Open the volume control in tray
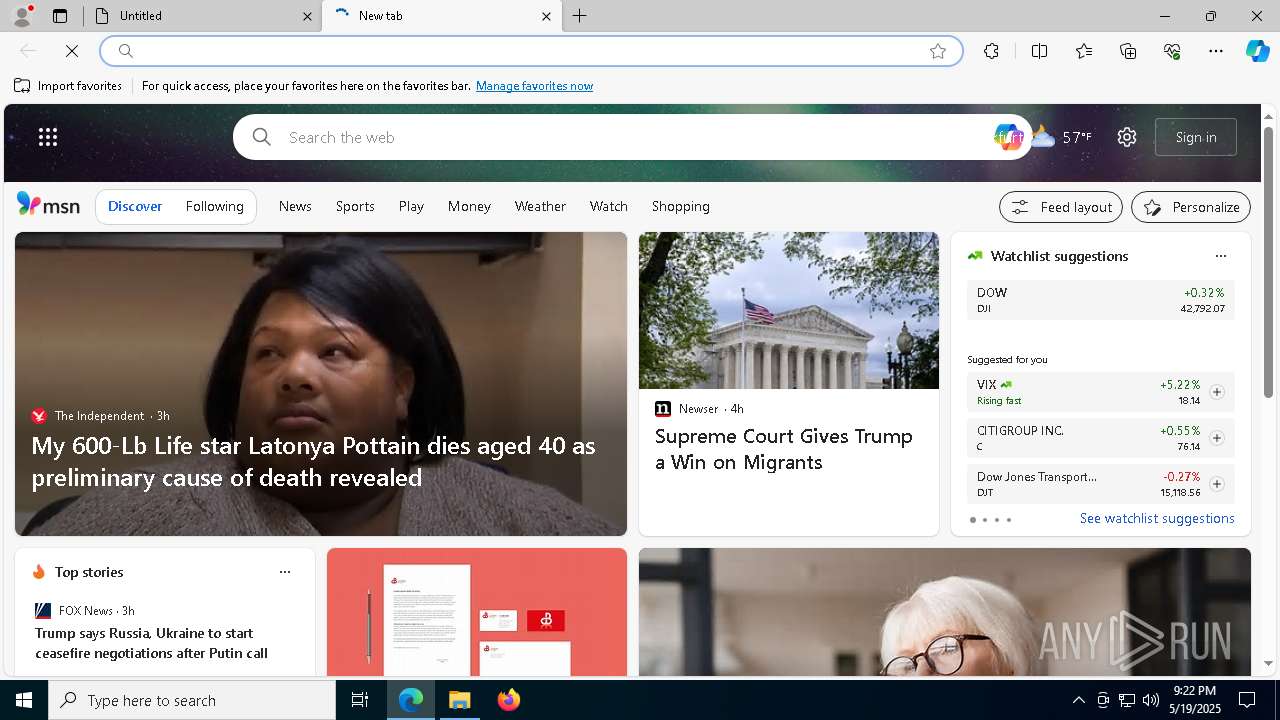 tap(1150, 700)
